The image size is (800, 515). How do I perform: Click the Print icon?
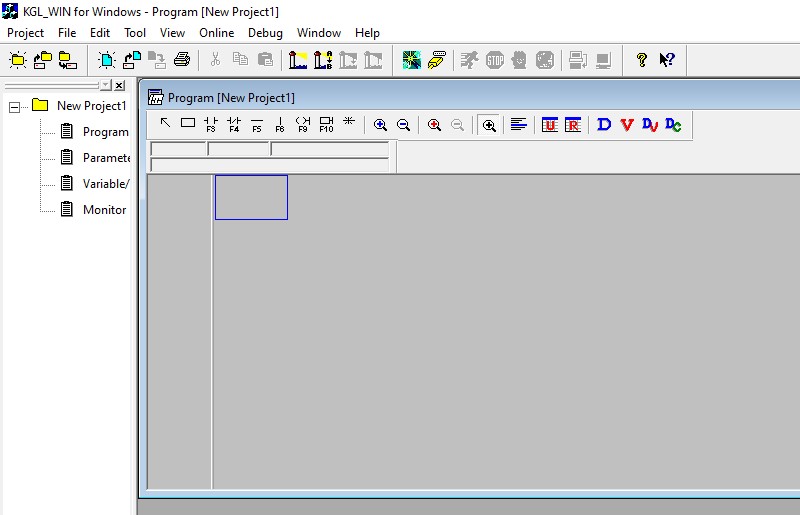point(182,60)
